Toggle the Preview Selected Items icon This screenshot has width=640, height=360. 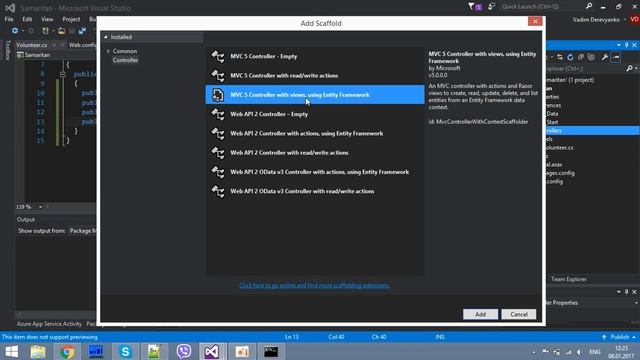[616, 57]
